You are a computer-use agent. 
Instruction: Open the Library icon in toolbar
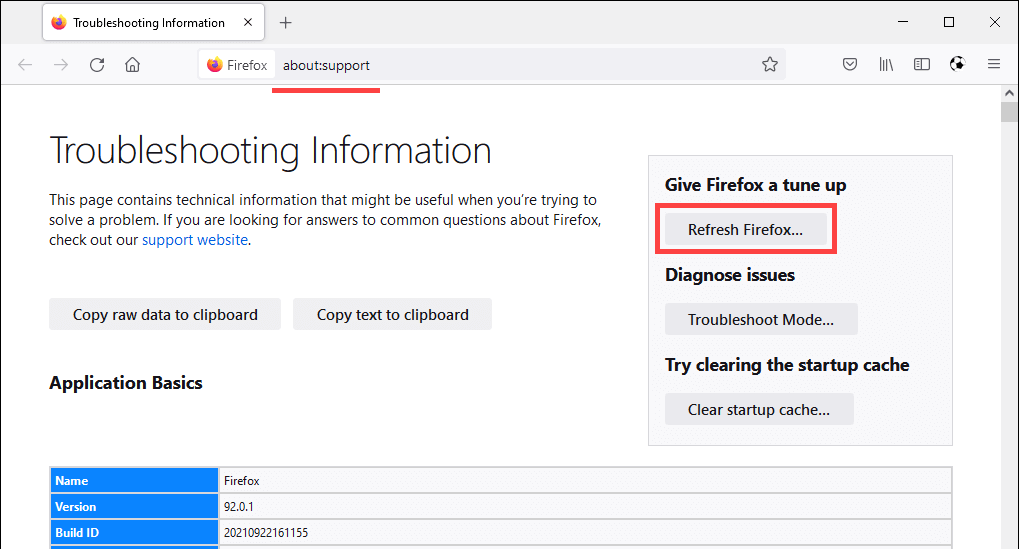pyautogui.click(x=886, y=65)
